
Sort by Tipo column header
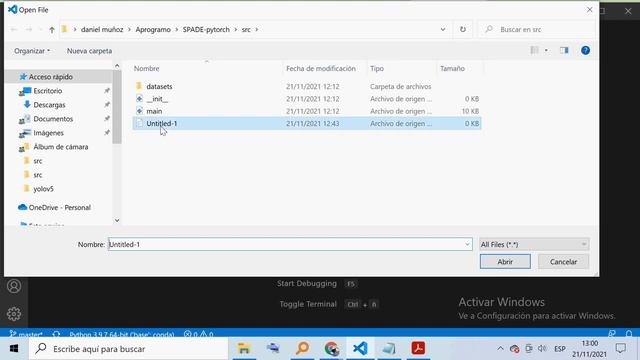[377, 69]
